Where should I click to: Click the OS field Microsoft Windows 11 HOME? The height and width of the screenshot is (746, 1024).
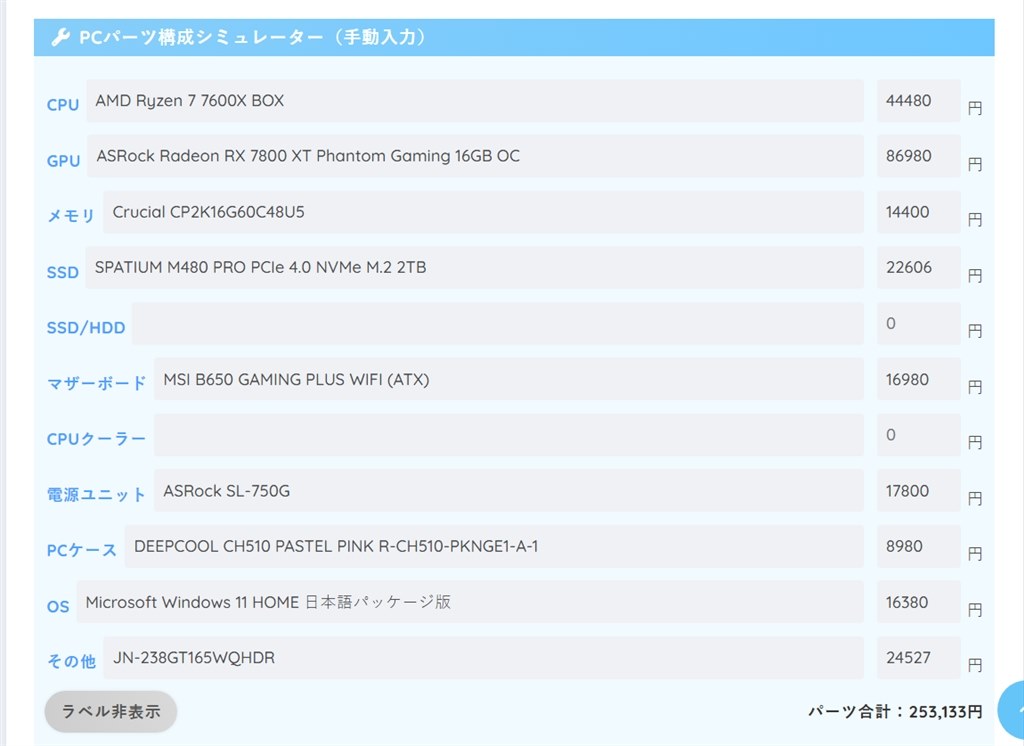470,602
